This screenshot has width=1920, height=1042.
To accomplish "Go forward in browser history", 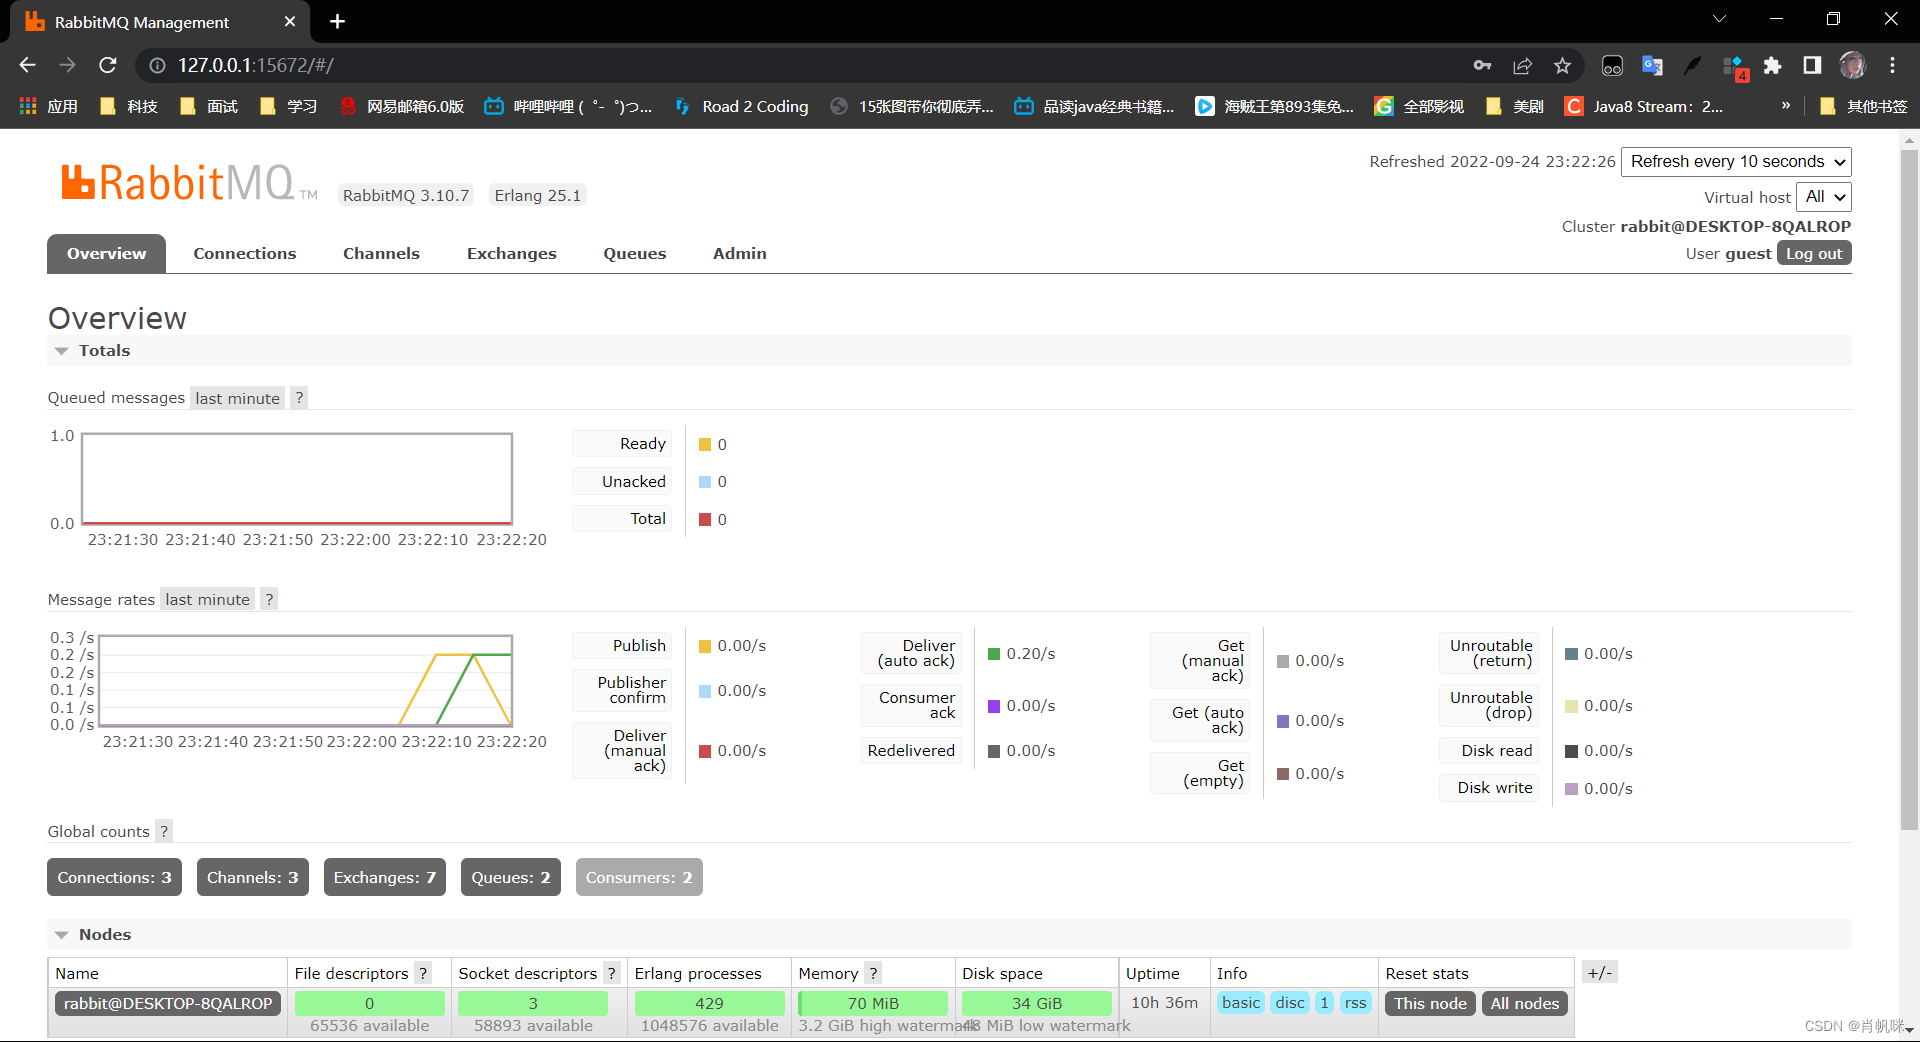I will tap(67, 65).
